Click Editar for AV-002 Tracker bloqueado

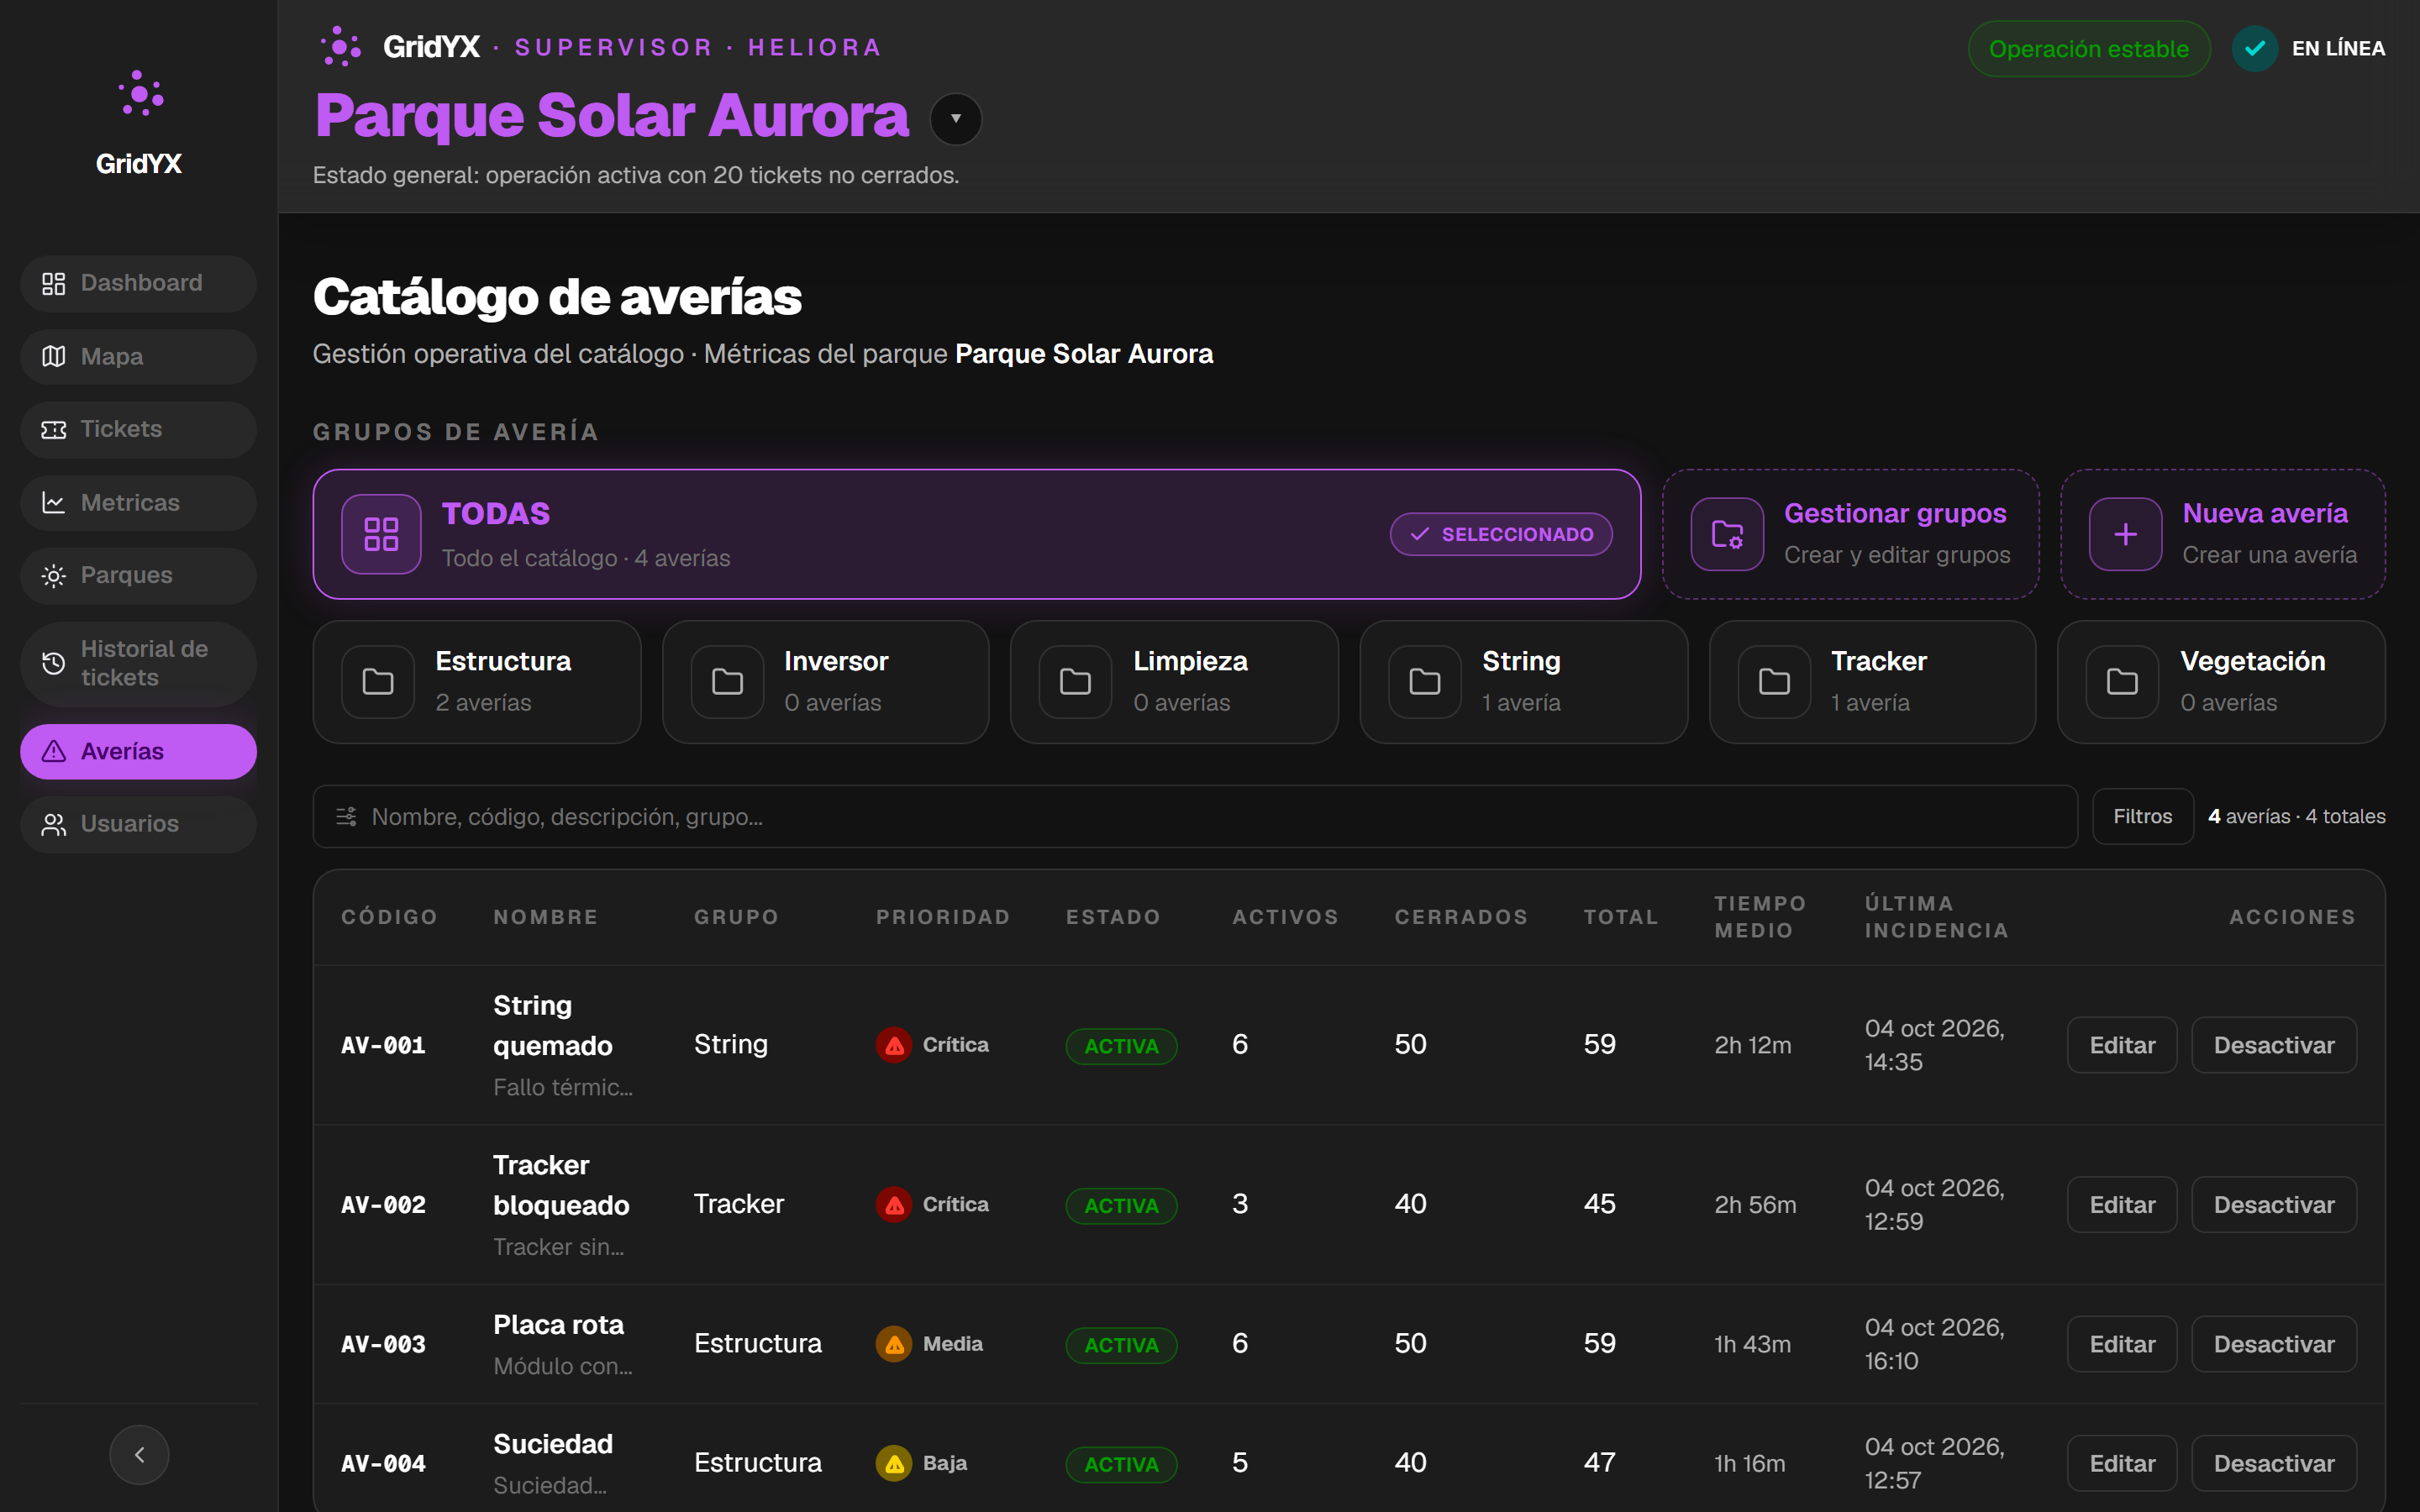tap(2121, 1205)
